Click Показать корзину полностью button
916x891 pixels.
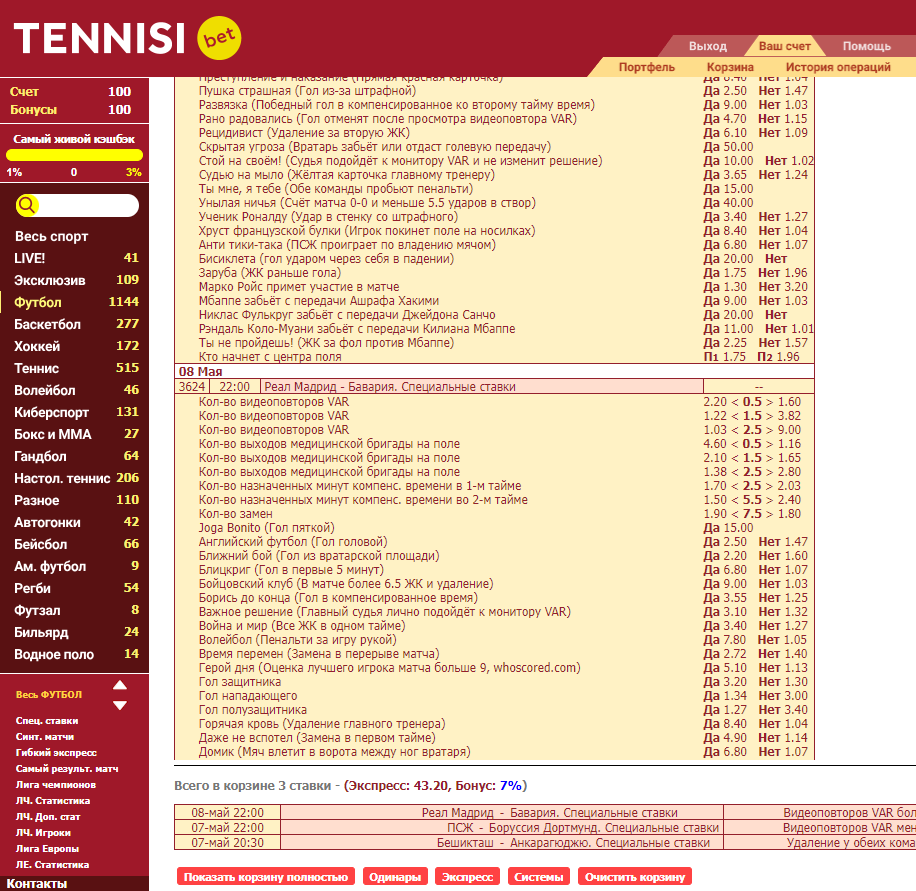266,876
